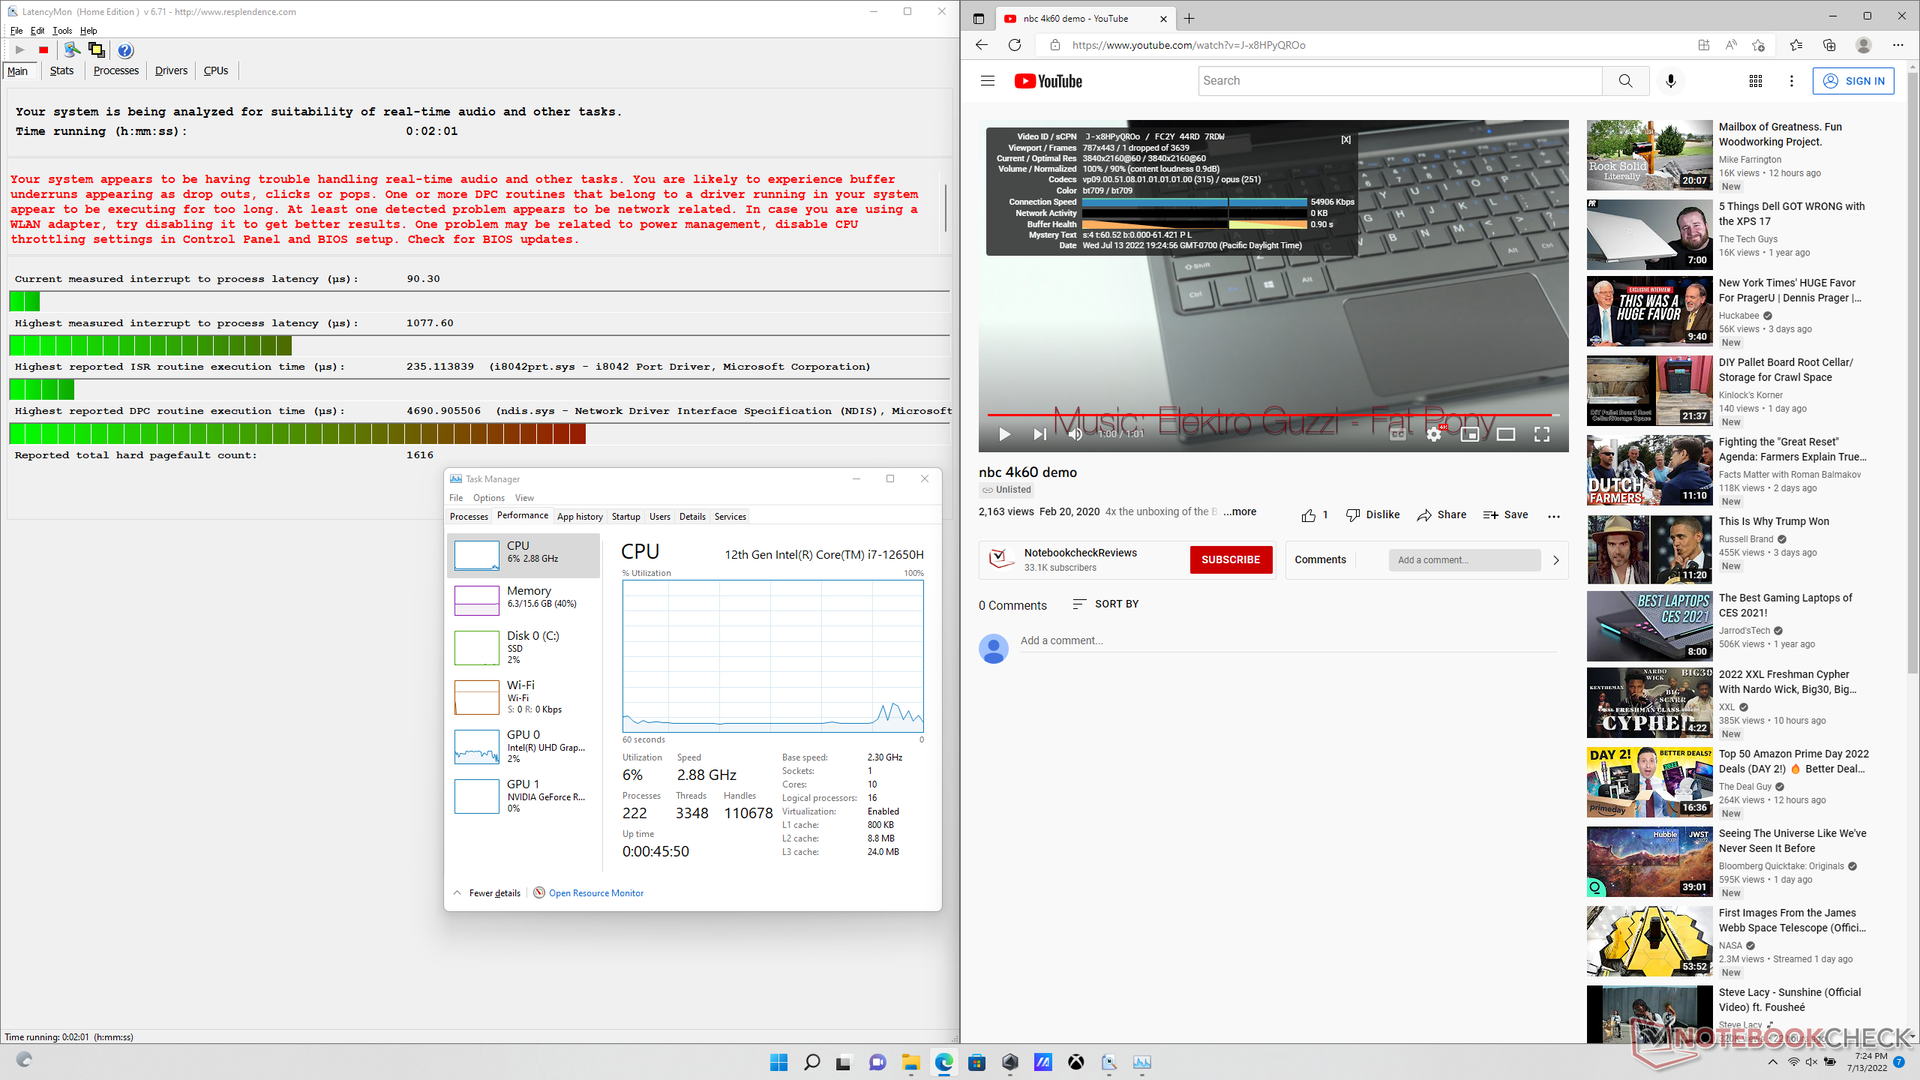This screenshot has height=1080, width=1920.
Task: Enter fullscreen video mode
Action: (x=1541, y=434)
